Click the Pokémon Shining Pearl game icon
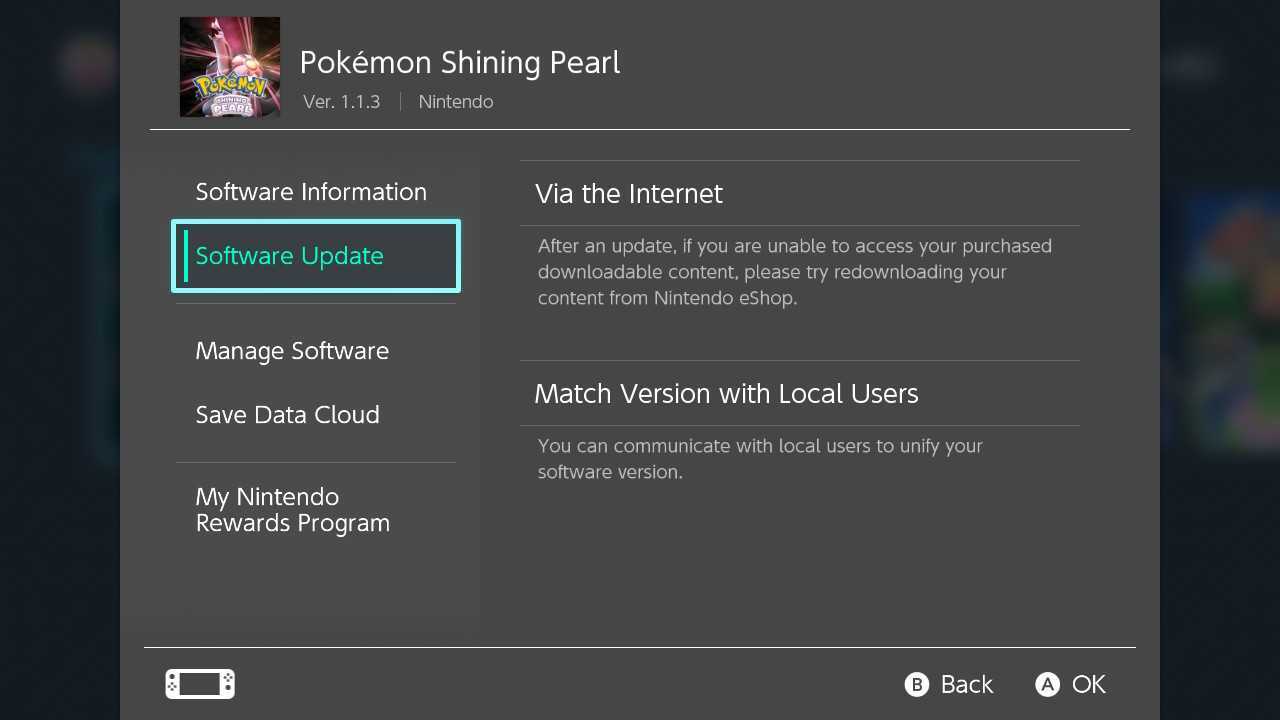This screenshot has height=720, width=1280. pyautogui.click(x=229, y=66)
